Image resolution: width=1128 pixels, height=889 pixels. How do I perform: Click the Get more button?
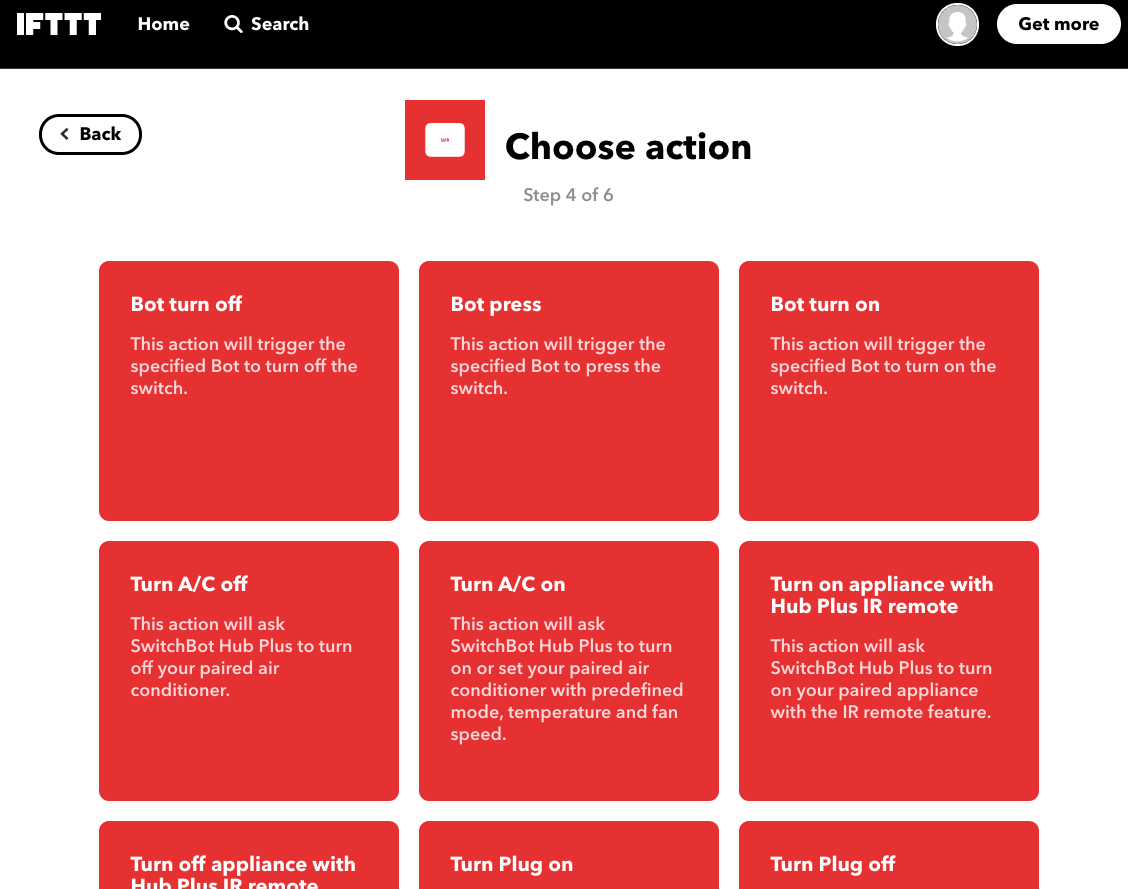1058,24
